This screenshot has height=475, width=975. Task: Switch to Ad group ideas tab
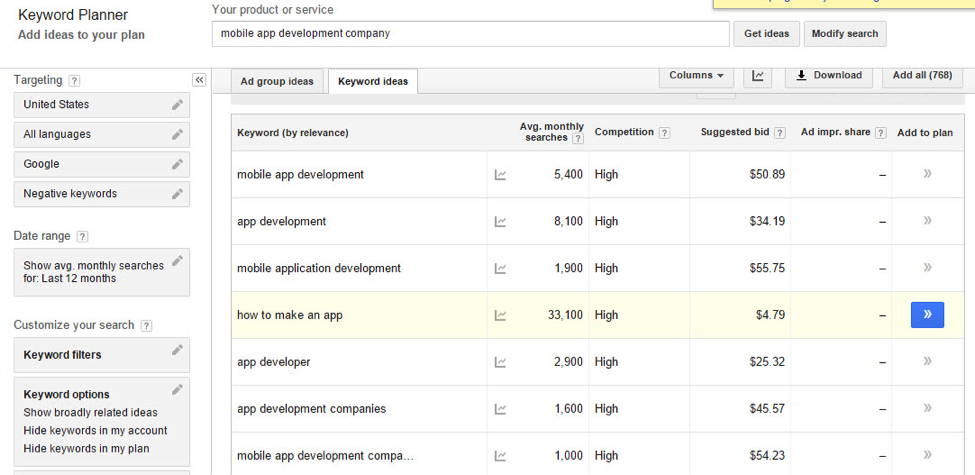tap(277, 81)
